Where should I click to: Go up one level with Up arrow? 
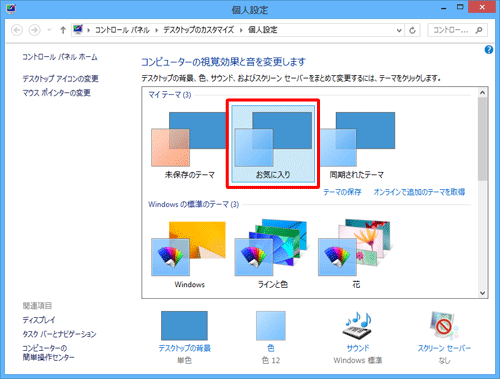[63, 30]
